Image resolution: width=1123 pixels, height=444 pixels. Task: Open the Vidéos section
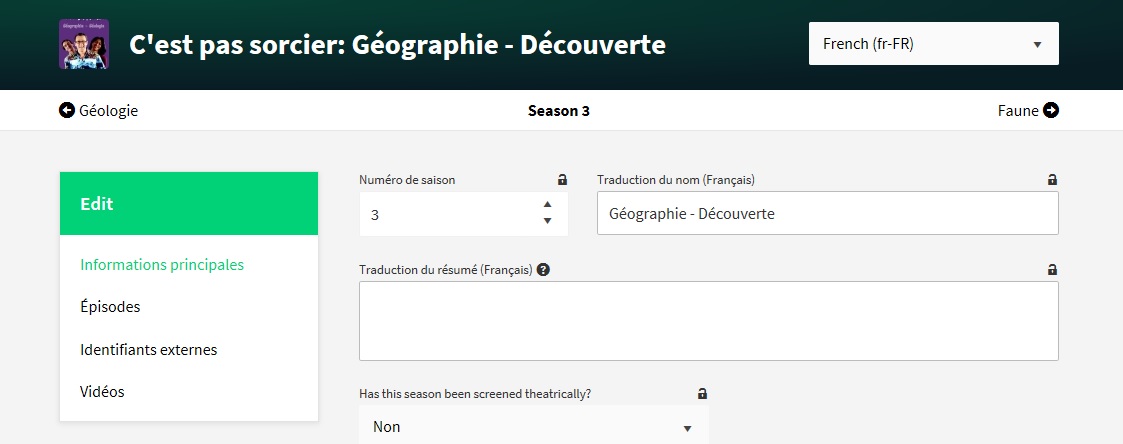(102, 392)
